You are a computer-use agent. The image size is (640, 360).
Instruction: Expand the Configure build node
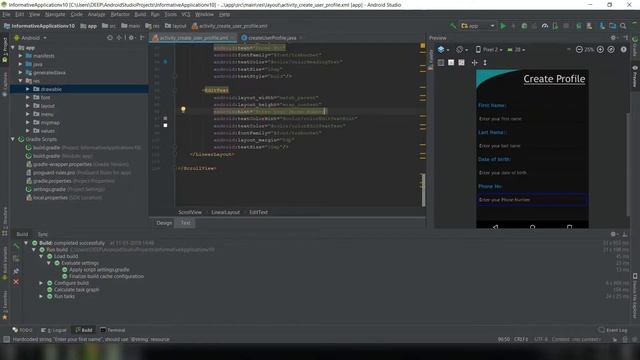(x=41, y=283)
